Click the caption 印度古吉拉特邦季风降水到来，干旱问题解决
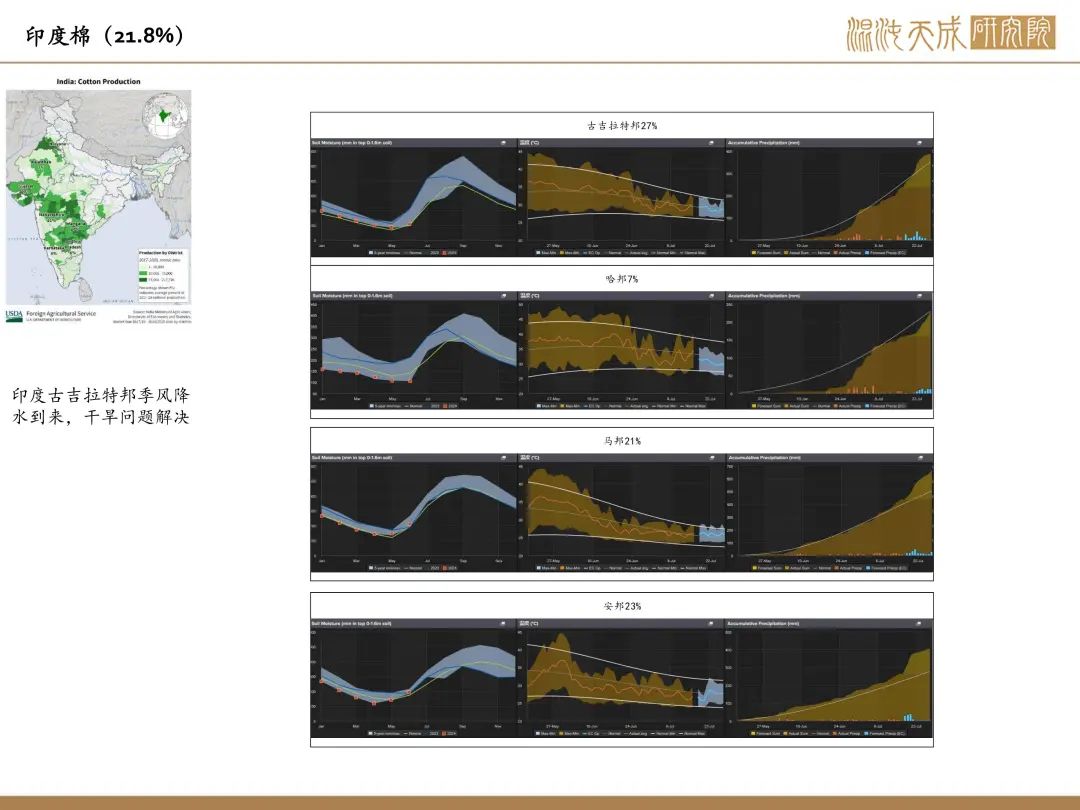Screen dimensions: 1080x810 click(101, 406)
